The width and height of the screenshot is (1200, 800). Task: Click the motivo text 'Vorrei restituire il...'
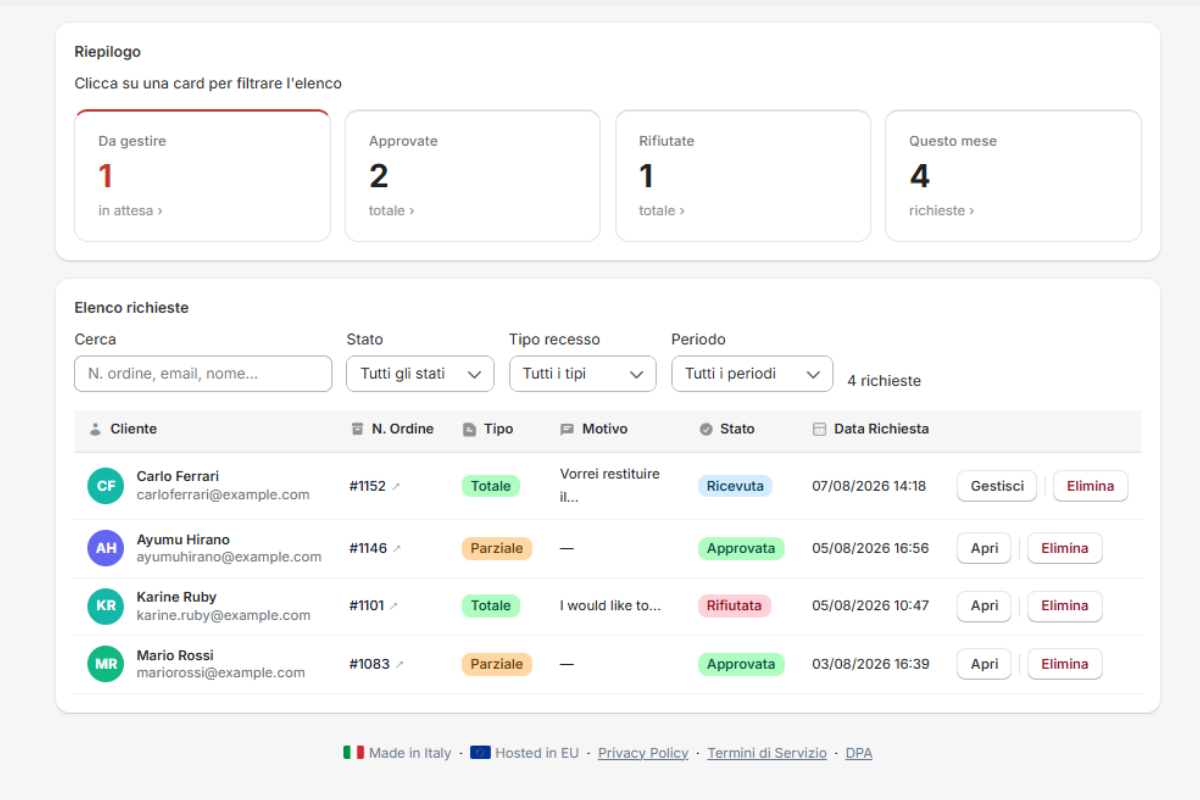coord(610,485)
